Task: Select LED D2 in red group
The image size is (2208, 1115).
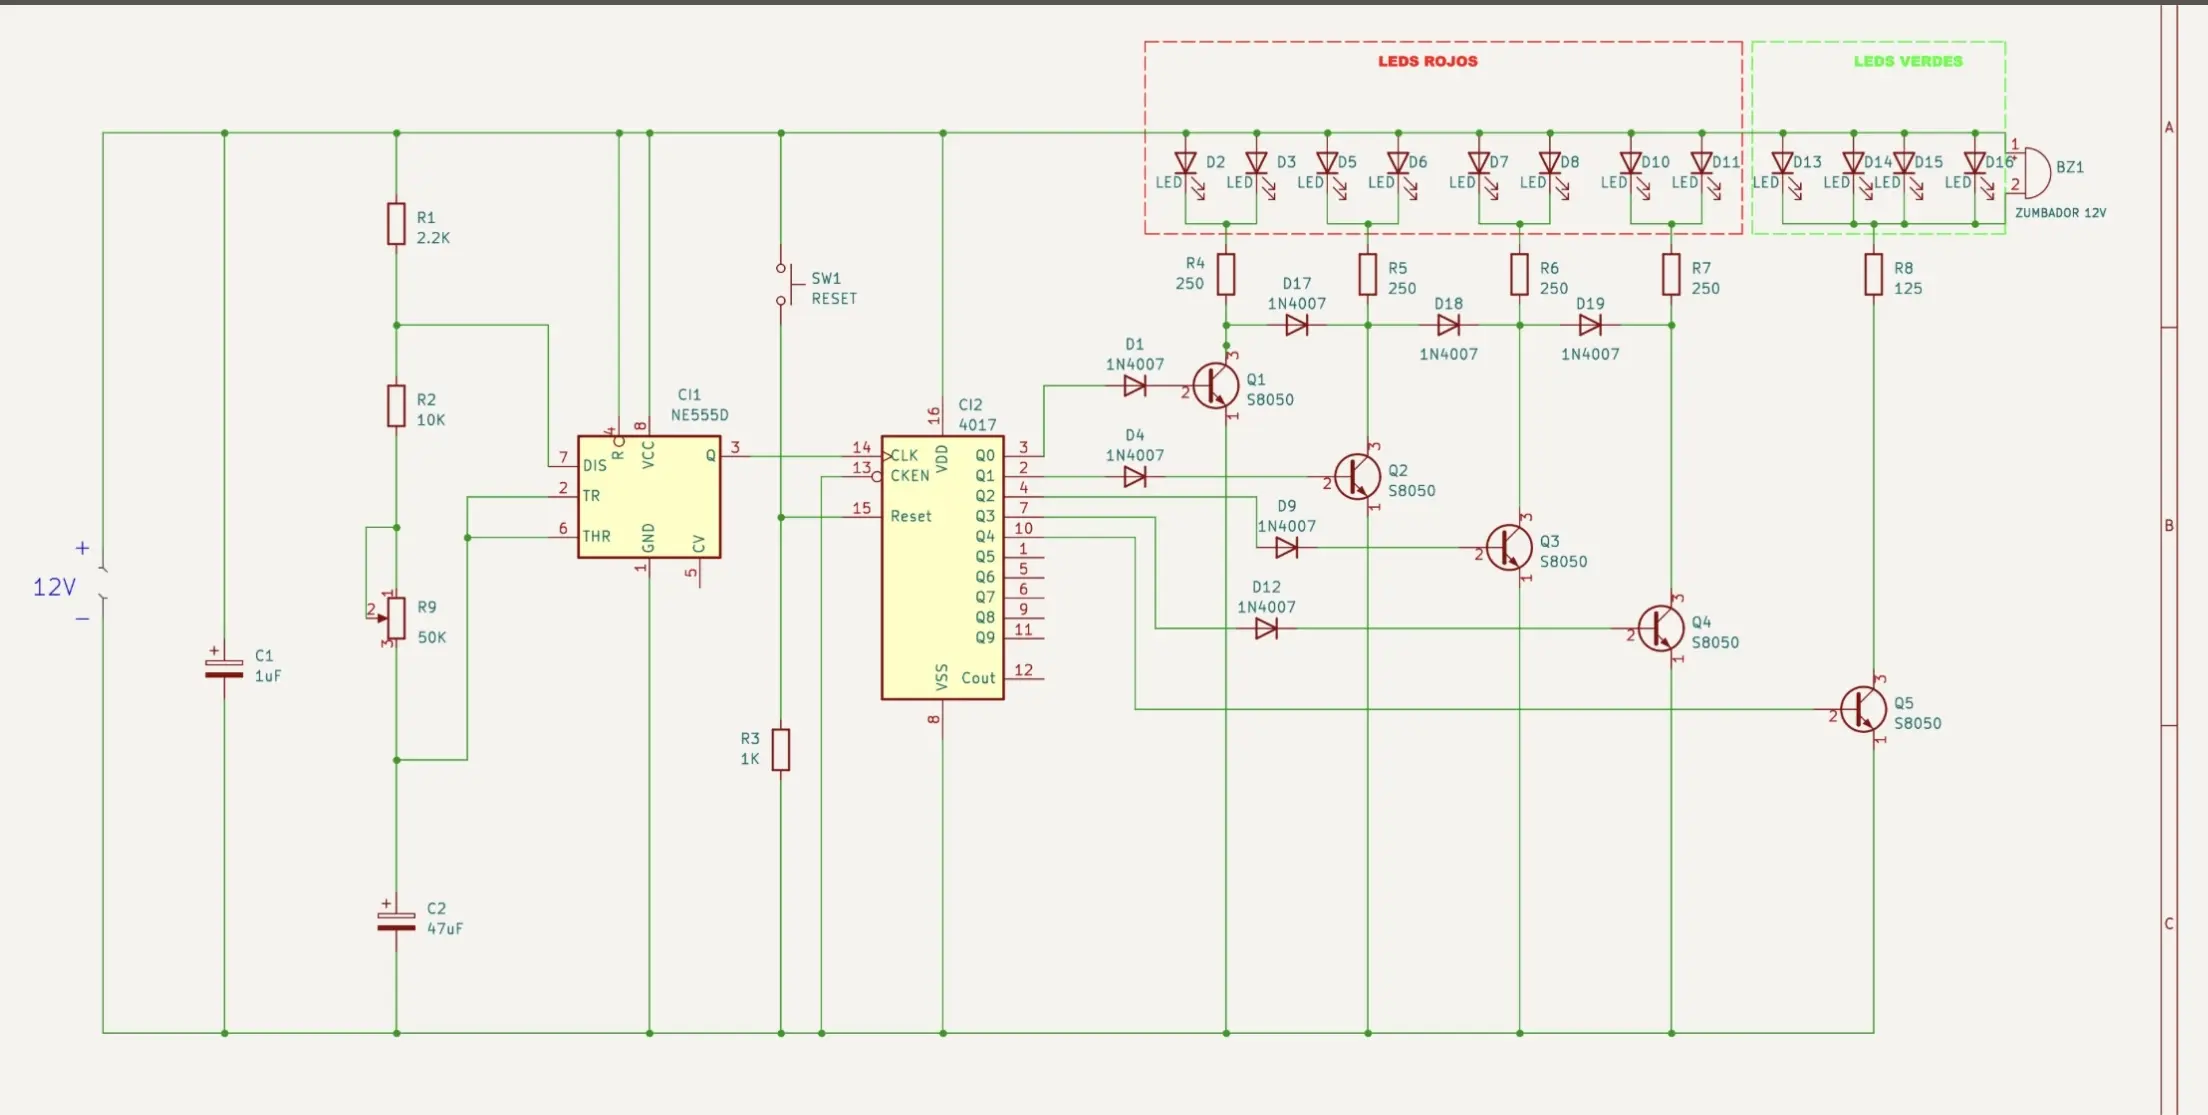Action: pos(1186,164)
